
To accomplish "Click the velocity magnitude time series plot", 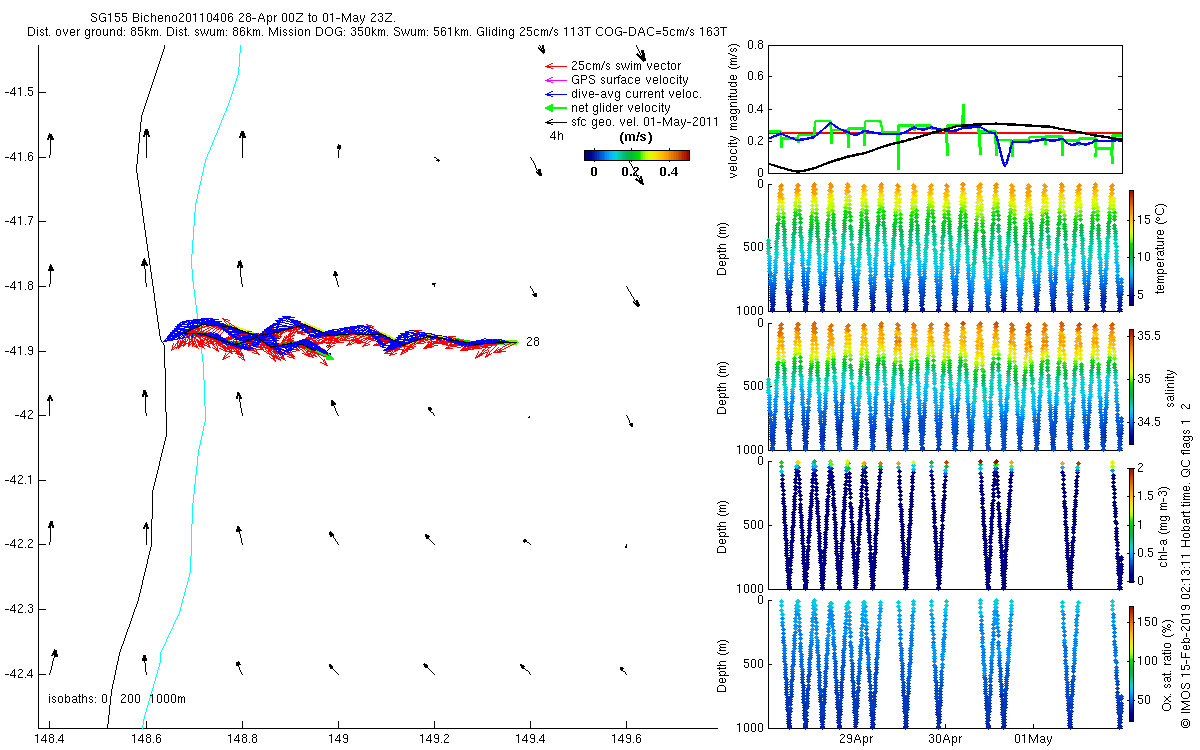I will [x=944, y=109].
